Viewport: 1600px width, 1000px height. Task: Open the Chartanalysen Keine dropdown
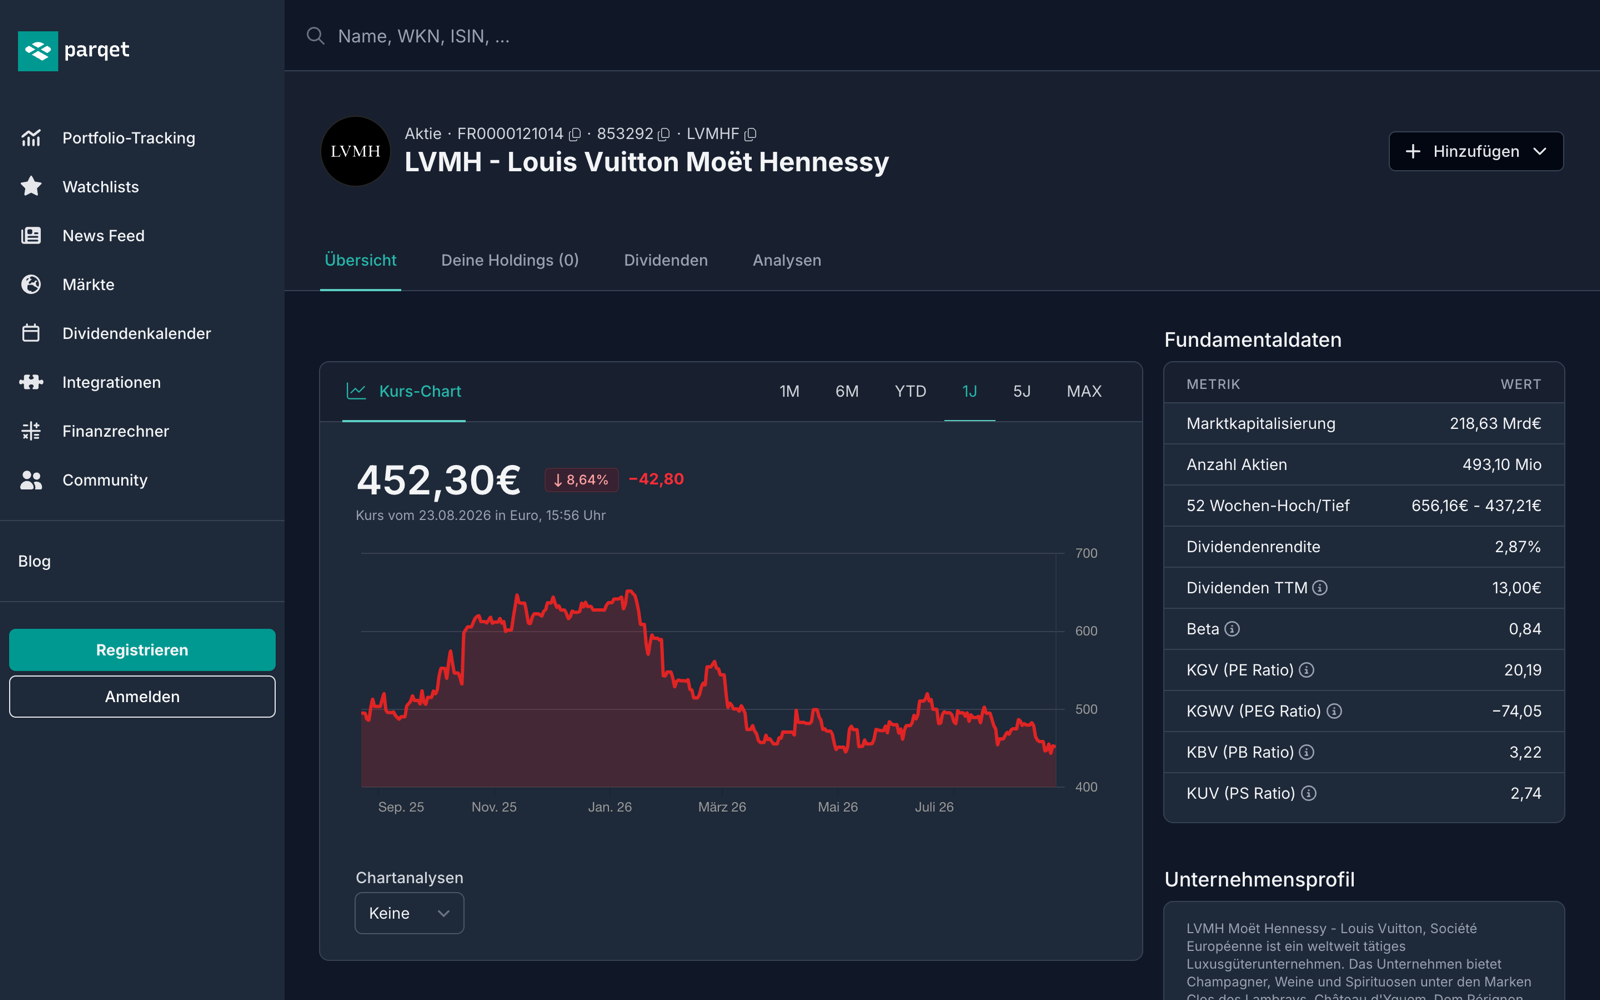point(409,913)
